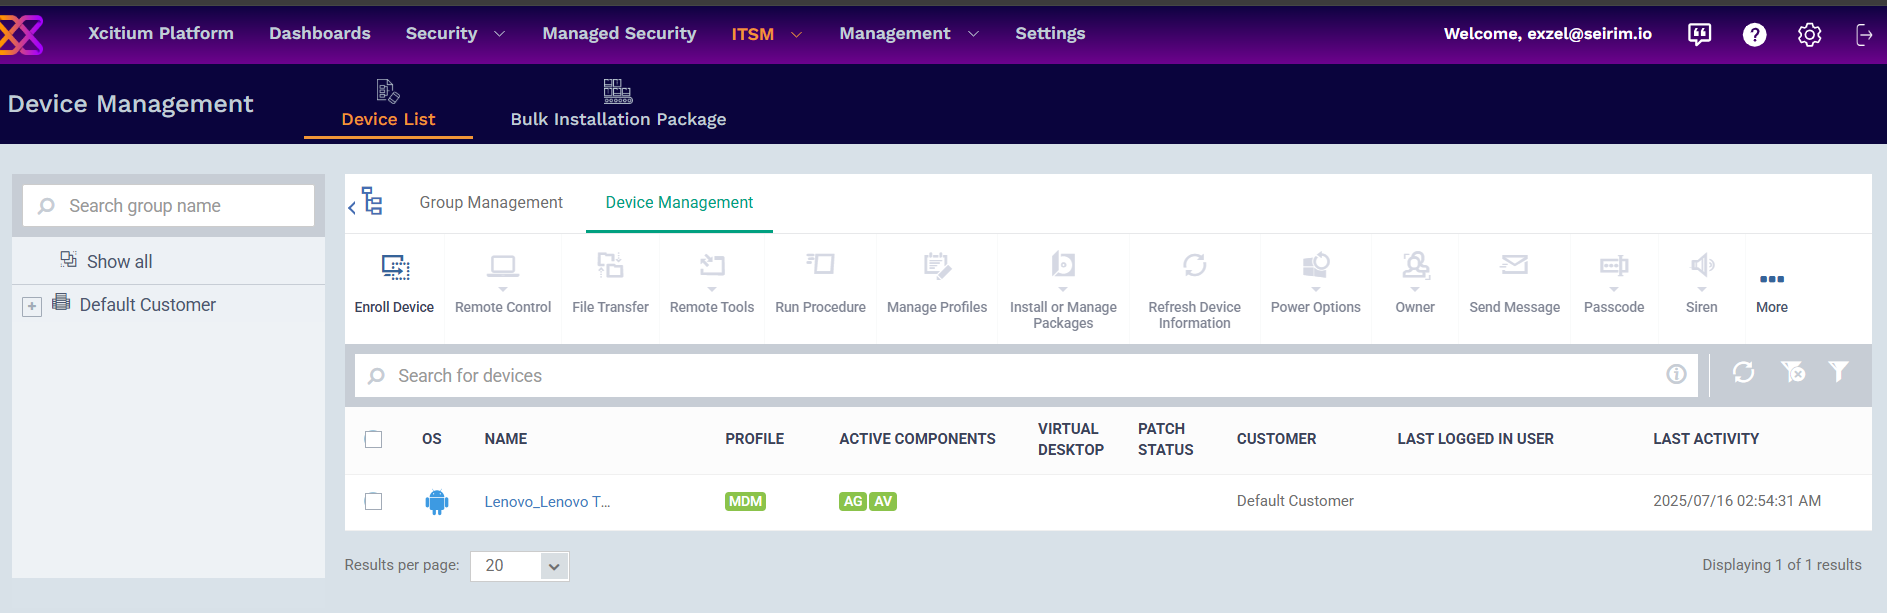
Task: Open the More actions menu
Action: click(x=1772, y=290)
